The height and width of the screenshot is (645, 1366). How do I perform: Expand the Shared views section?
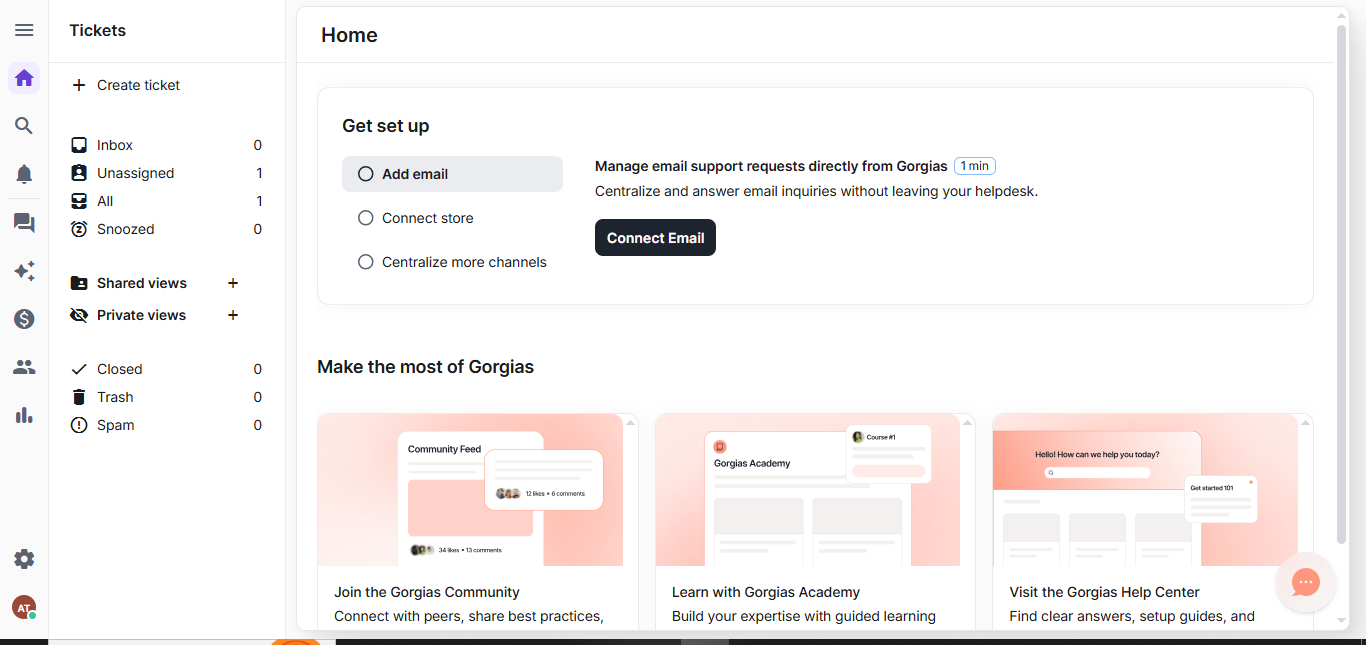point(142,283)
